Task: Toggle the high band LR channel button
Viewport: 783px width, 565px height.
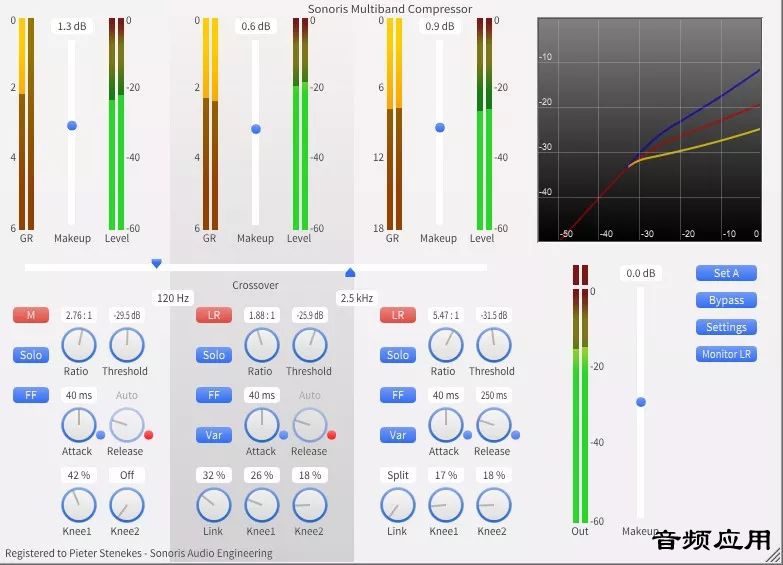Action: [x=397, y=315]
